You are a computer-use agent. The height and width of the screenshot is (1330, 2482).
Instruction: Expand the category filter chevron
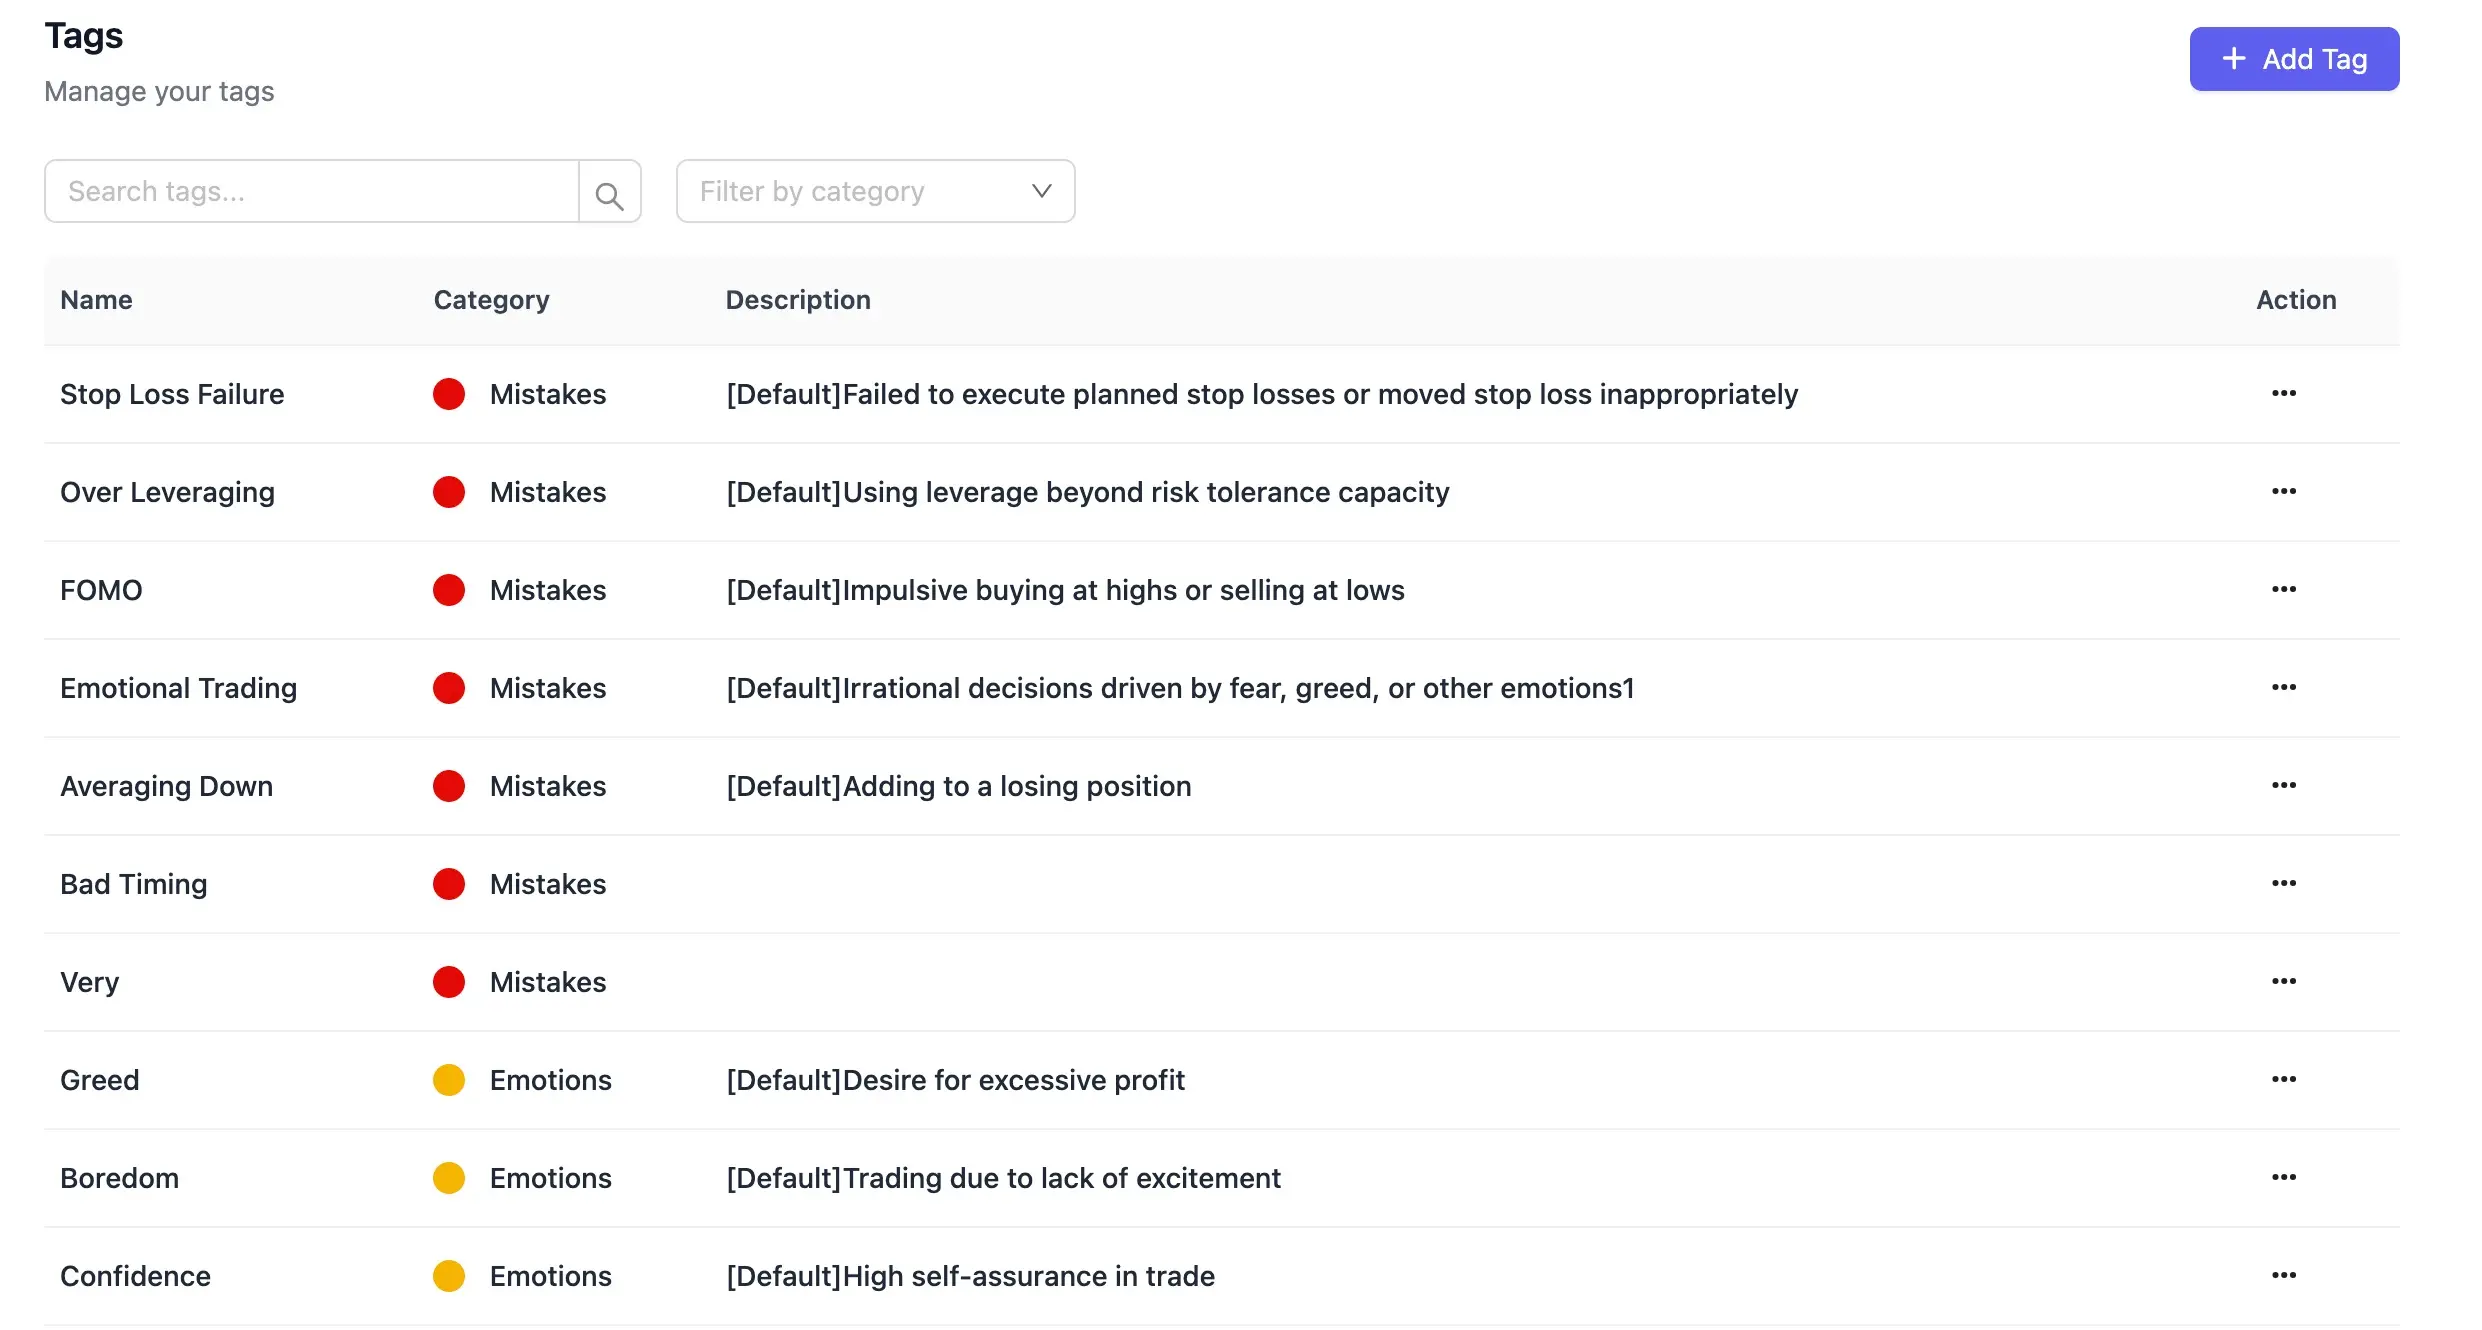(1042, 191)
